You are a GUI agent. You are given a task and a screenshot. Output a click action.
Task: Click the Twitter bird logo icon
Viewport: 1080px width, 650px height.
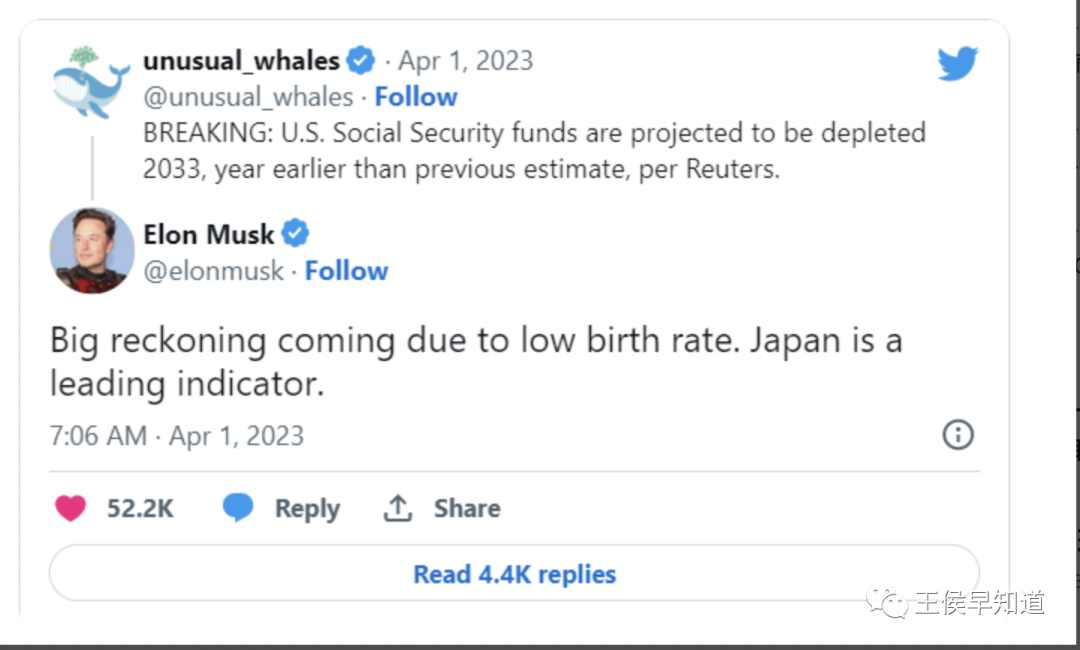(x=957, y=64)
